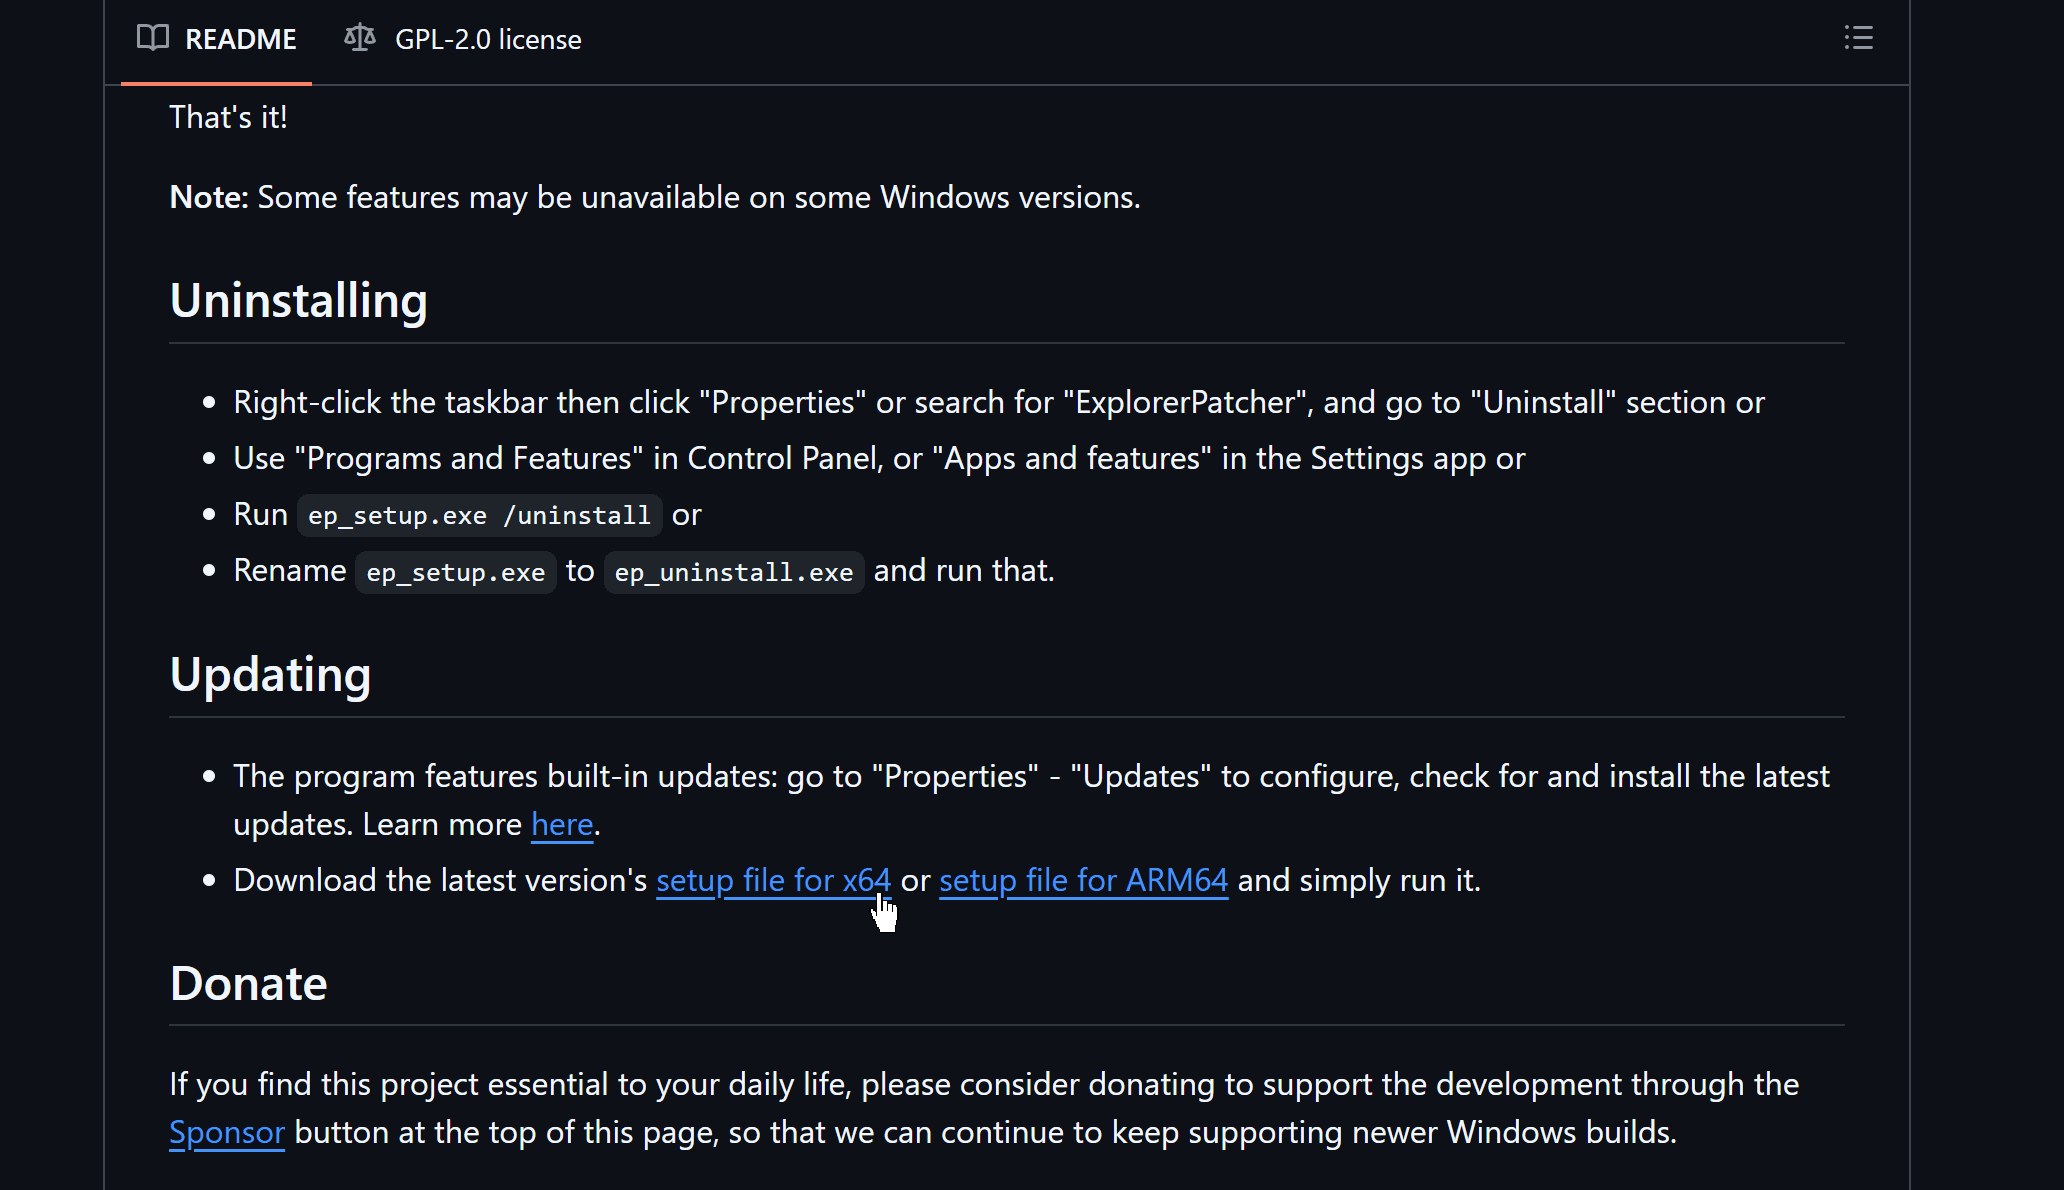Click the "Programs and Features" bullet text

tap(879, 458)
